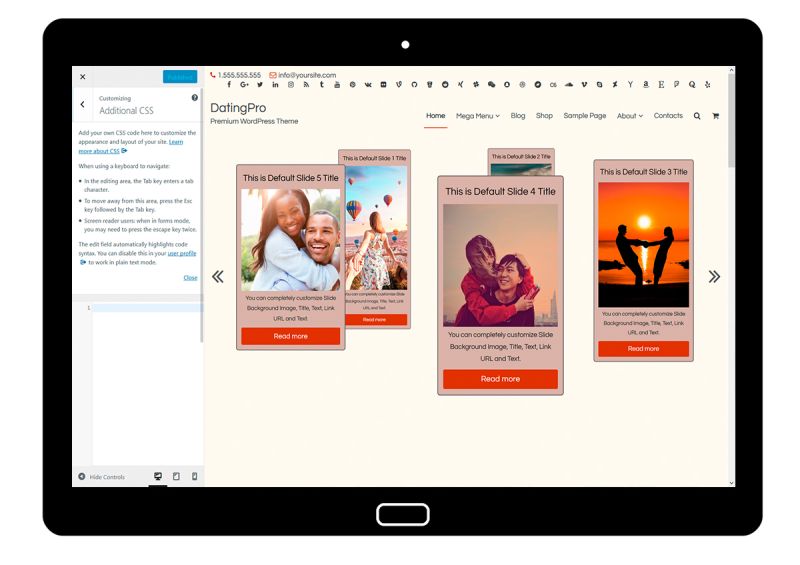Click 'This is Default Slide 4 Title'
This screenshot has width=800, height=565.
(x=500, y=191)
